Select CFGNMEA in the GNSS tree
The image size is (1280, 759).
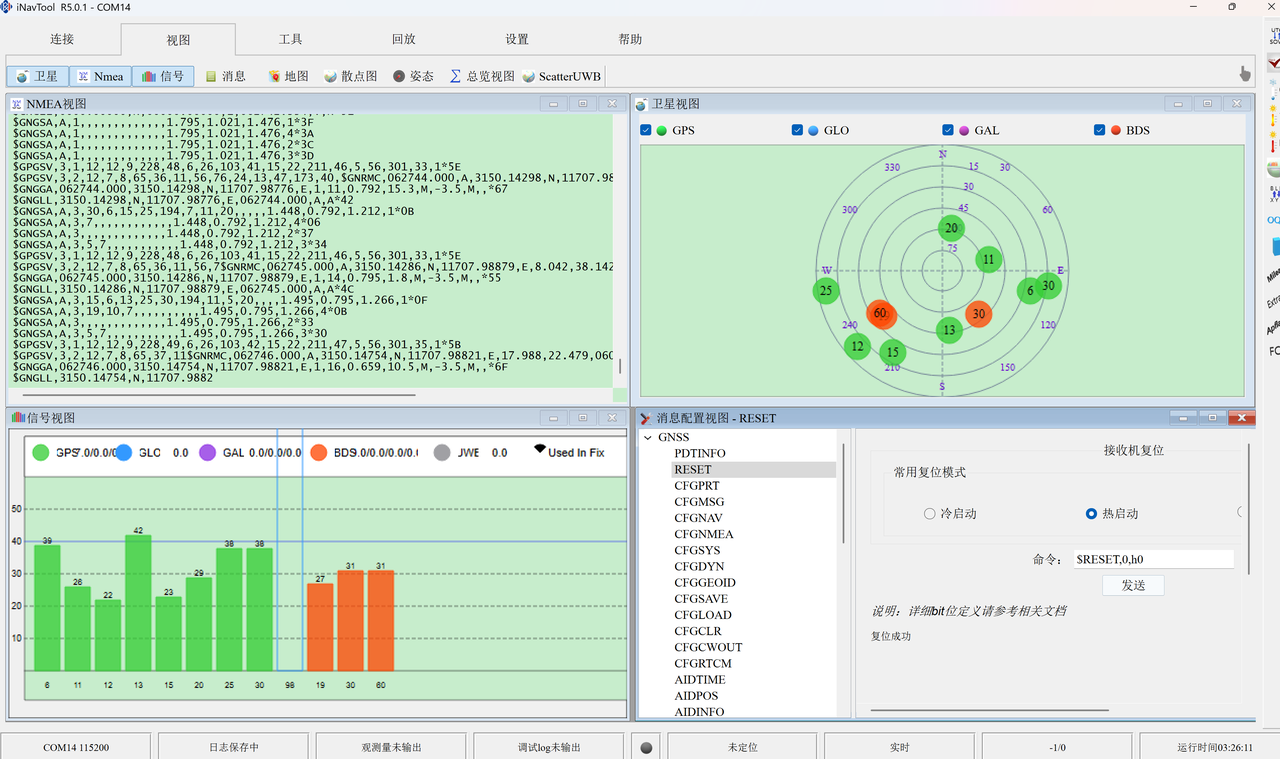point(703,534)
